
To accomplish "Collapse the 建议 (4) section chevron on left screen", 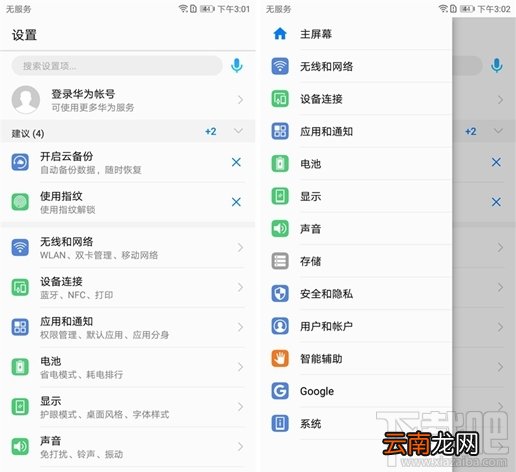I will (x=238, y=131).
